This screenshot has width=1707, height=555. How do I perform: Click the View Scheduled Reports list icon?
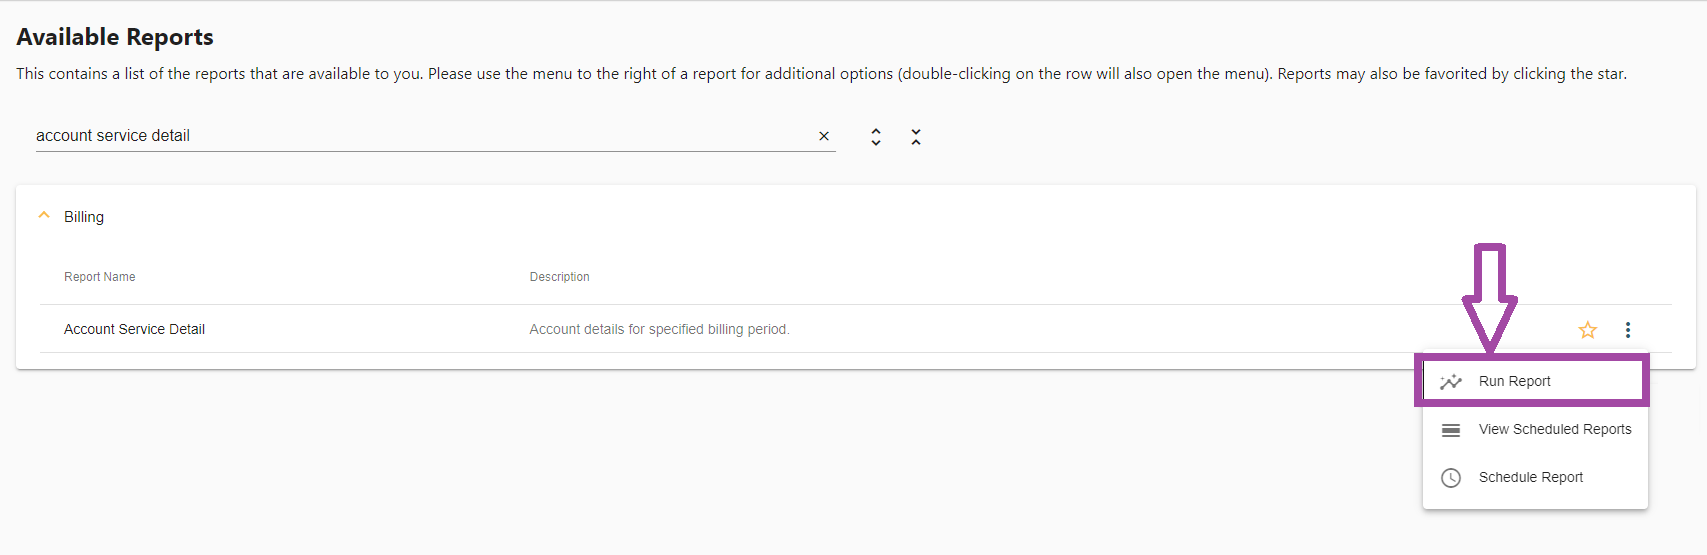tap(1451, 430)
